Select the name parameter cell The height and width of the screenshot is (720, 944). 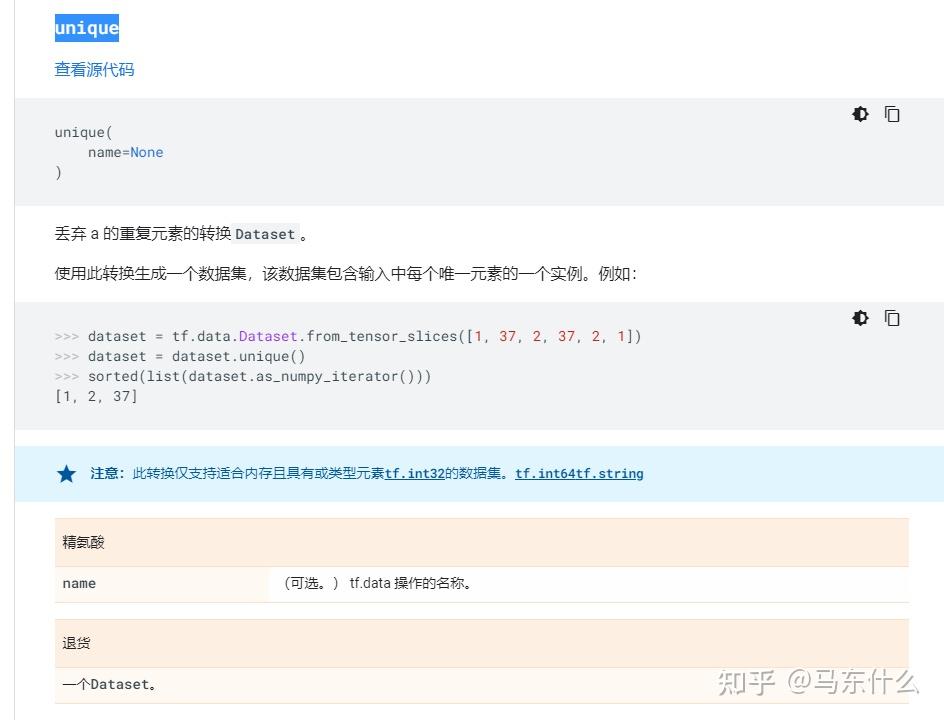[80, 584]
